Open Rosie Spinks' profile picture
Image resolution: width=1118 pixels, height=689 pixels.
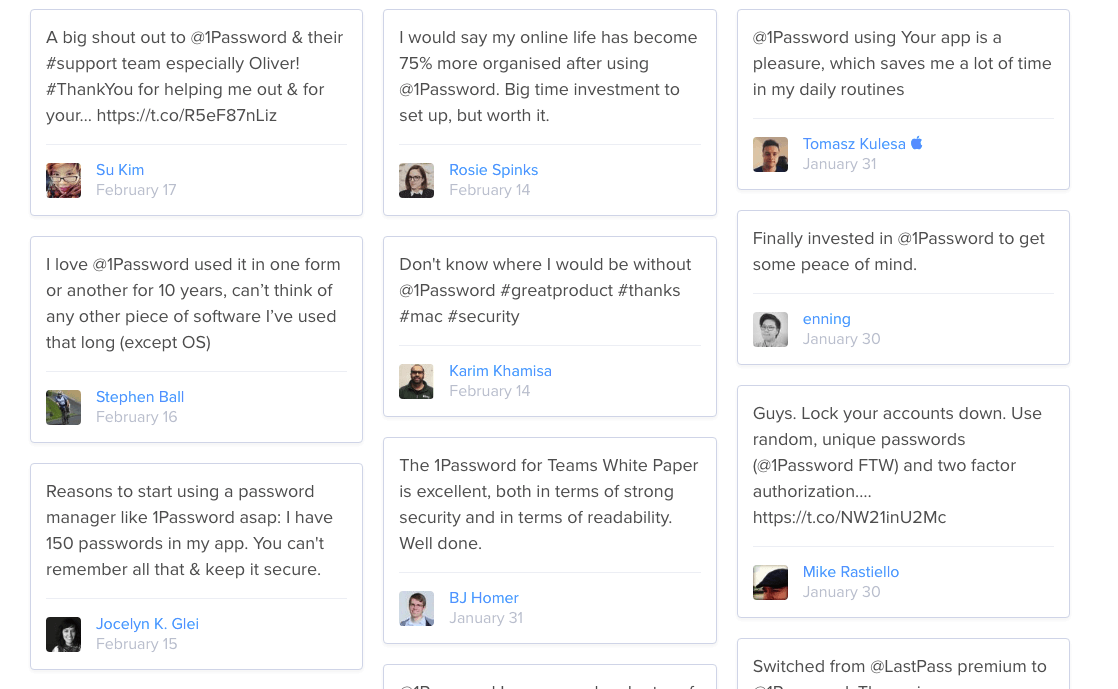point(416,180)
